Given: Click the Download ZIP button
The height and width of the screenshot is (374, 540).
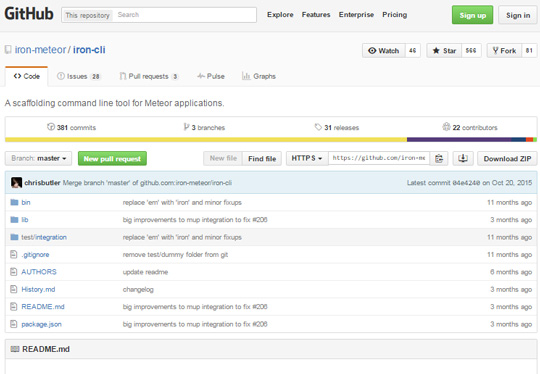Looking at the screenshot, I should pos(507,158).
